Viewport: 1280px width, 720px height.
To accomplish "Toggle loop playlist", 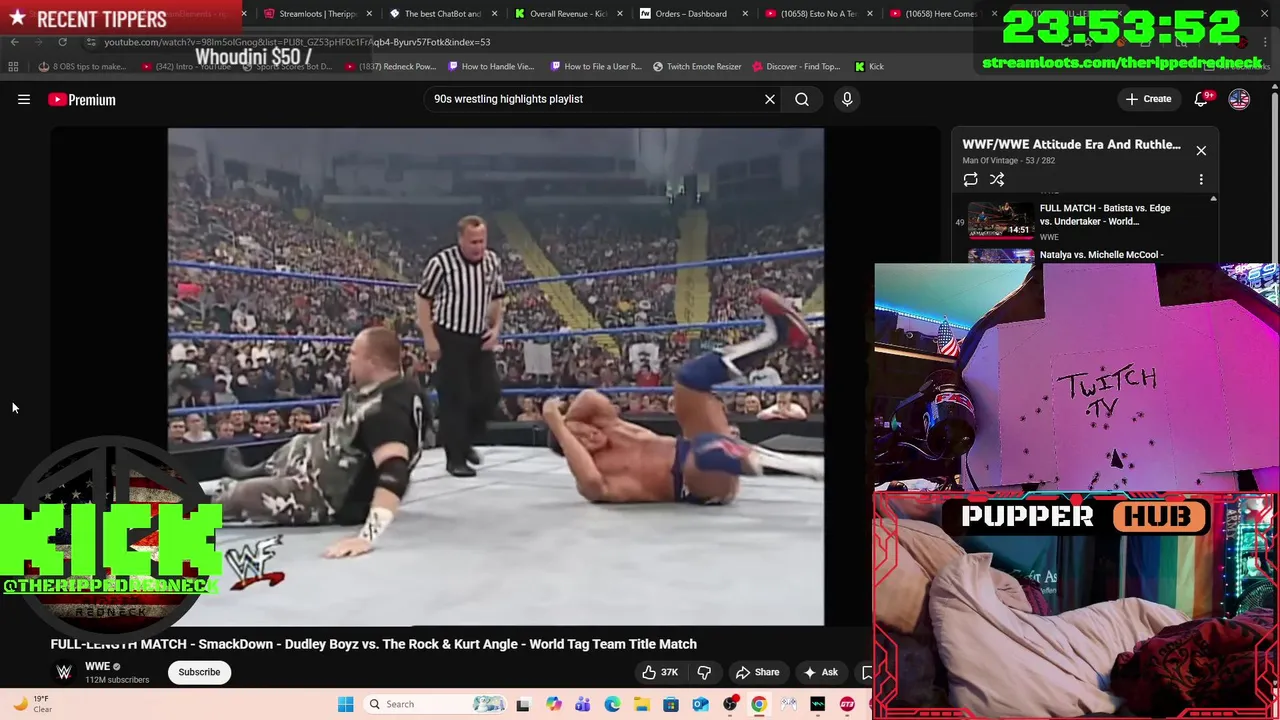I will point(970,180).
